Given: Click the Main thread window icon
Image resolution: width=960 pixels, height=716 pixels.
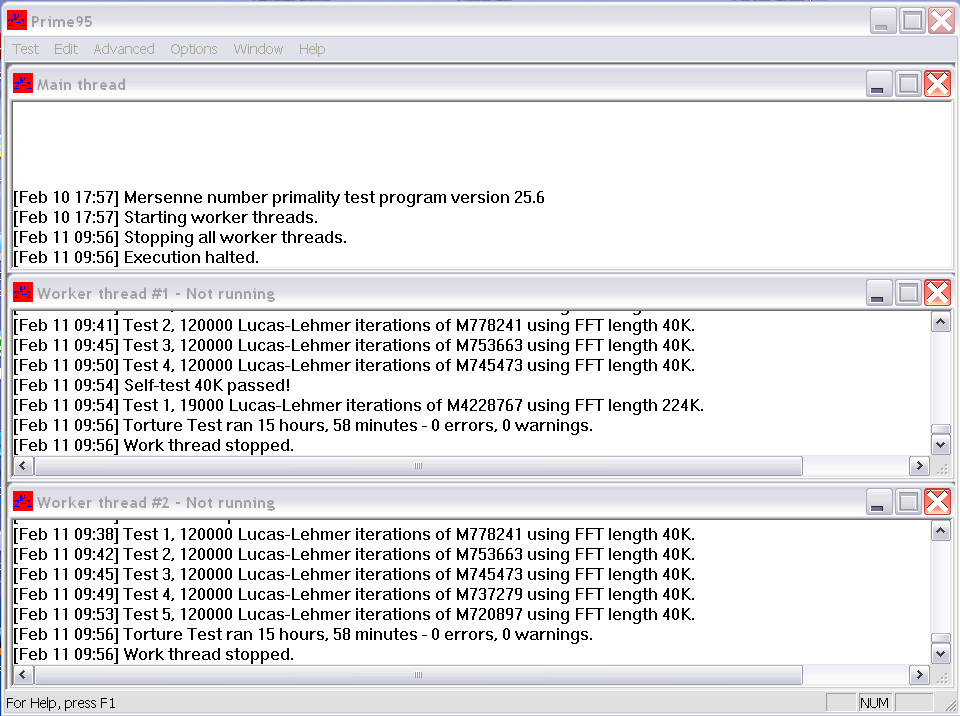Looking at the screenshot, I should tap(23, 84).
